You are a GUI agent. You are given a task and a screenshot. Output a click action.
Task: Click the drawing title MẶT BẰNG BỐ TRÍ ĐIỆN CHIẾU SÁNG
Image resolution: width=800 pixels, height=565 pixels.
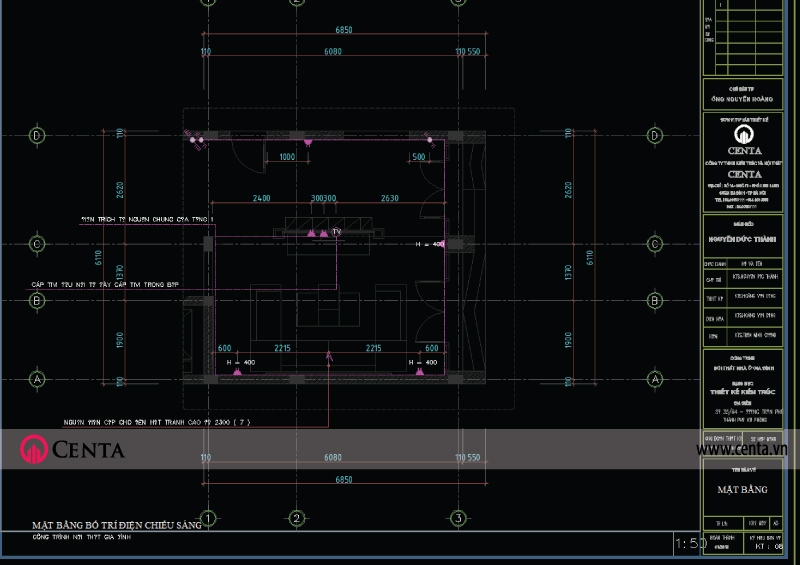(x=117, y=524)
